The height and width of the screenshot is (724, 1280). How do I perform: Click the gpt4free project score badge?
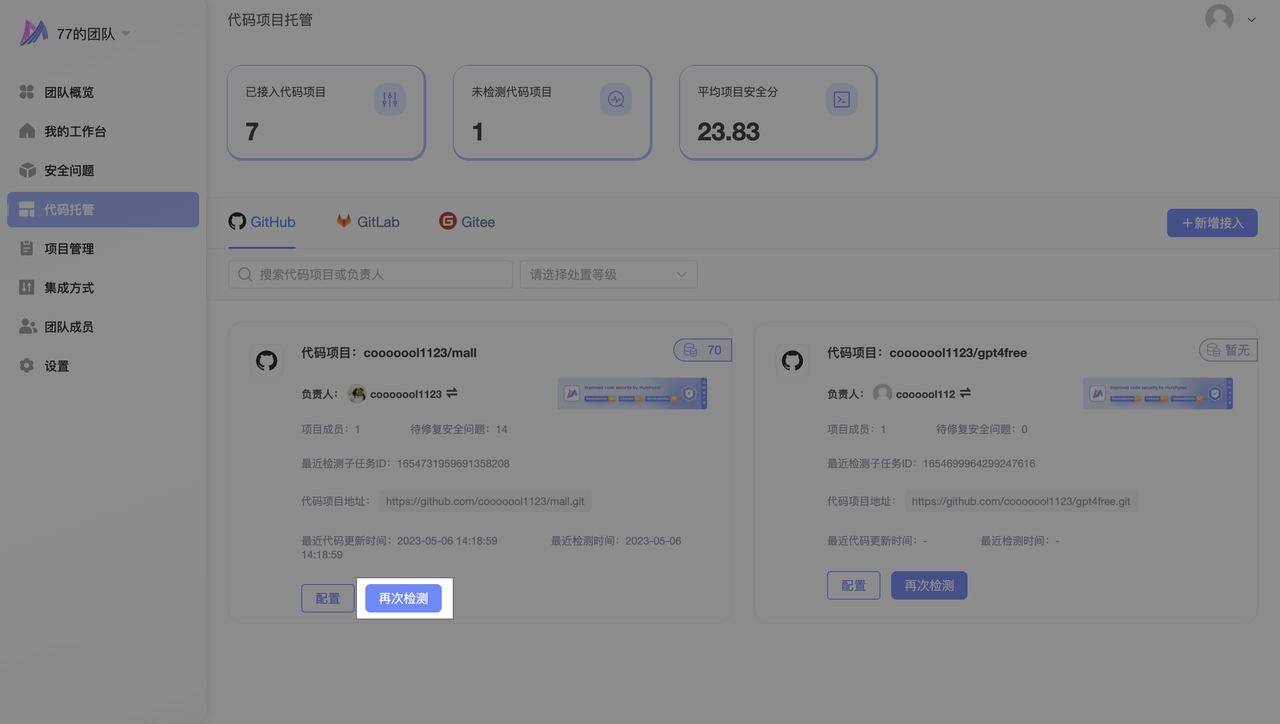[1228, 350]
